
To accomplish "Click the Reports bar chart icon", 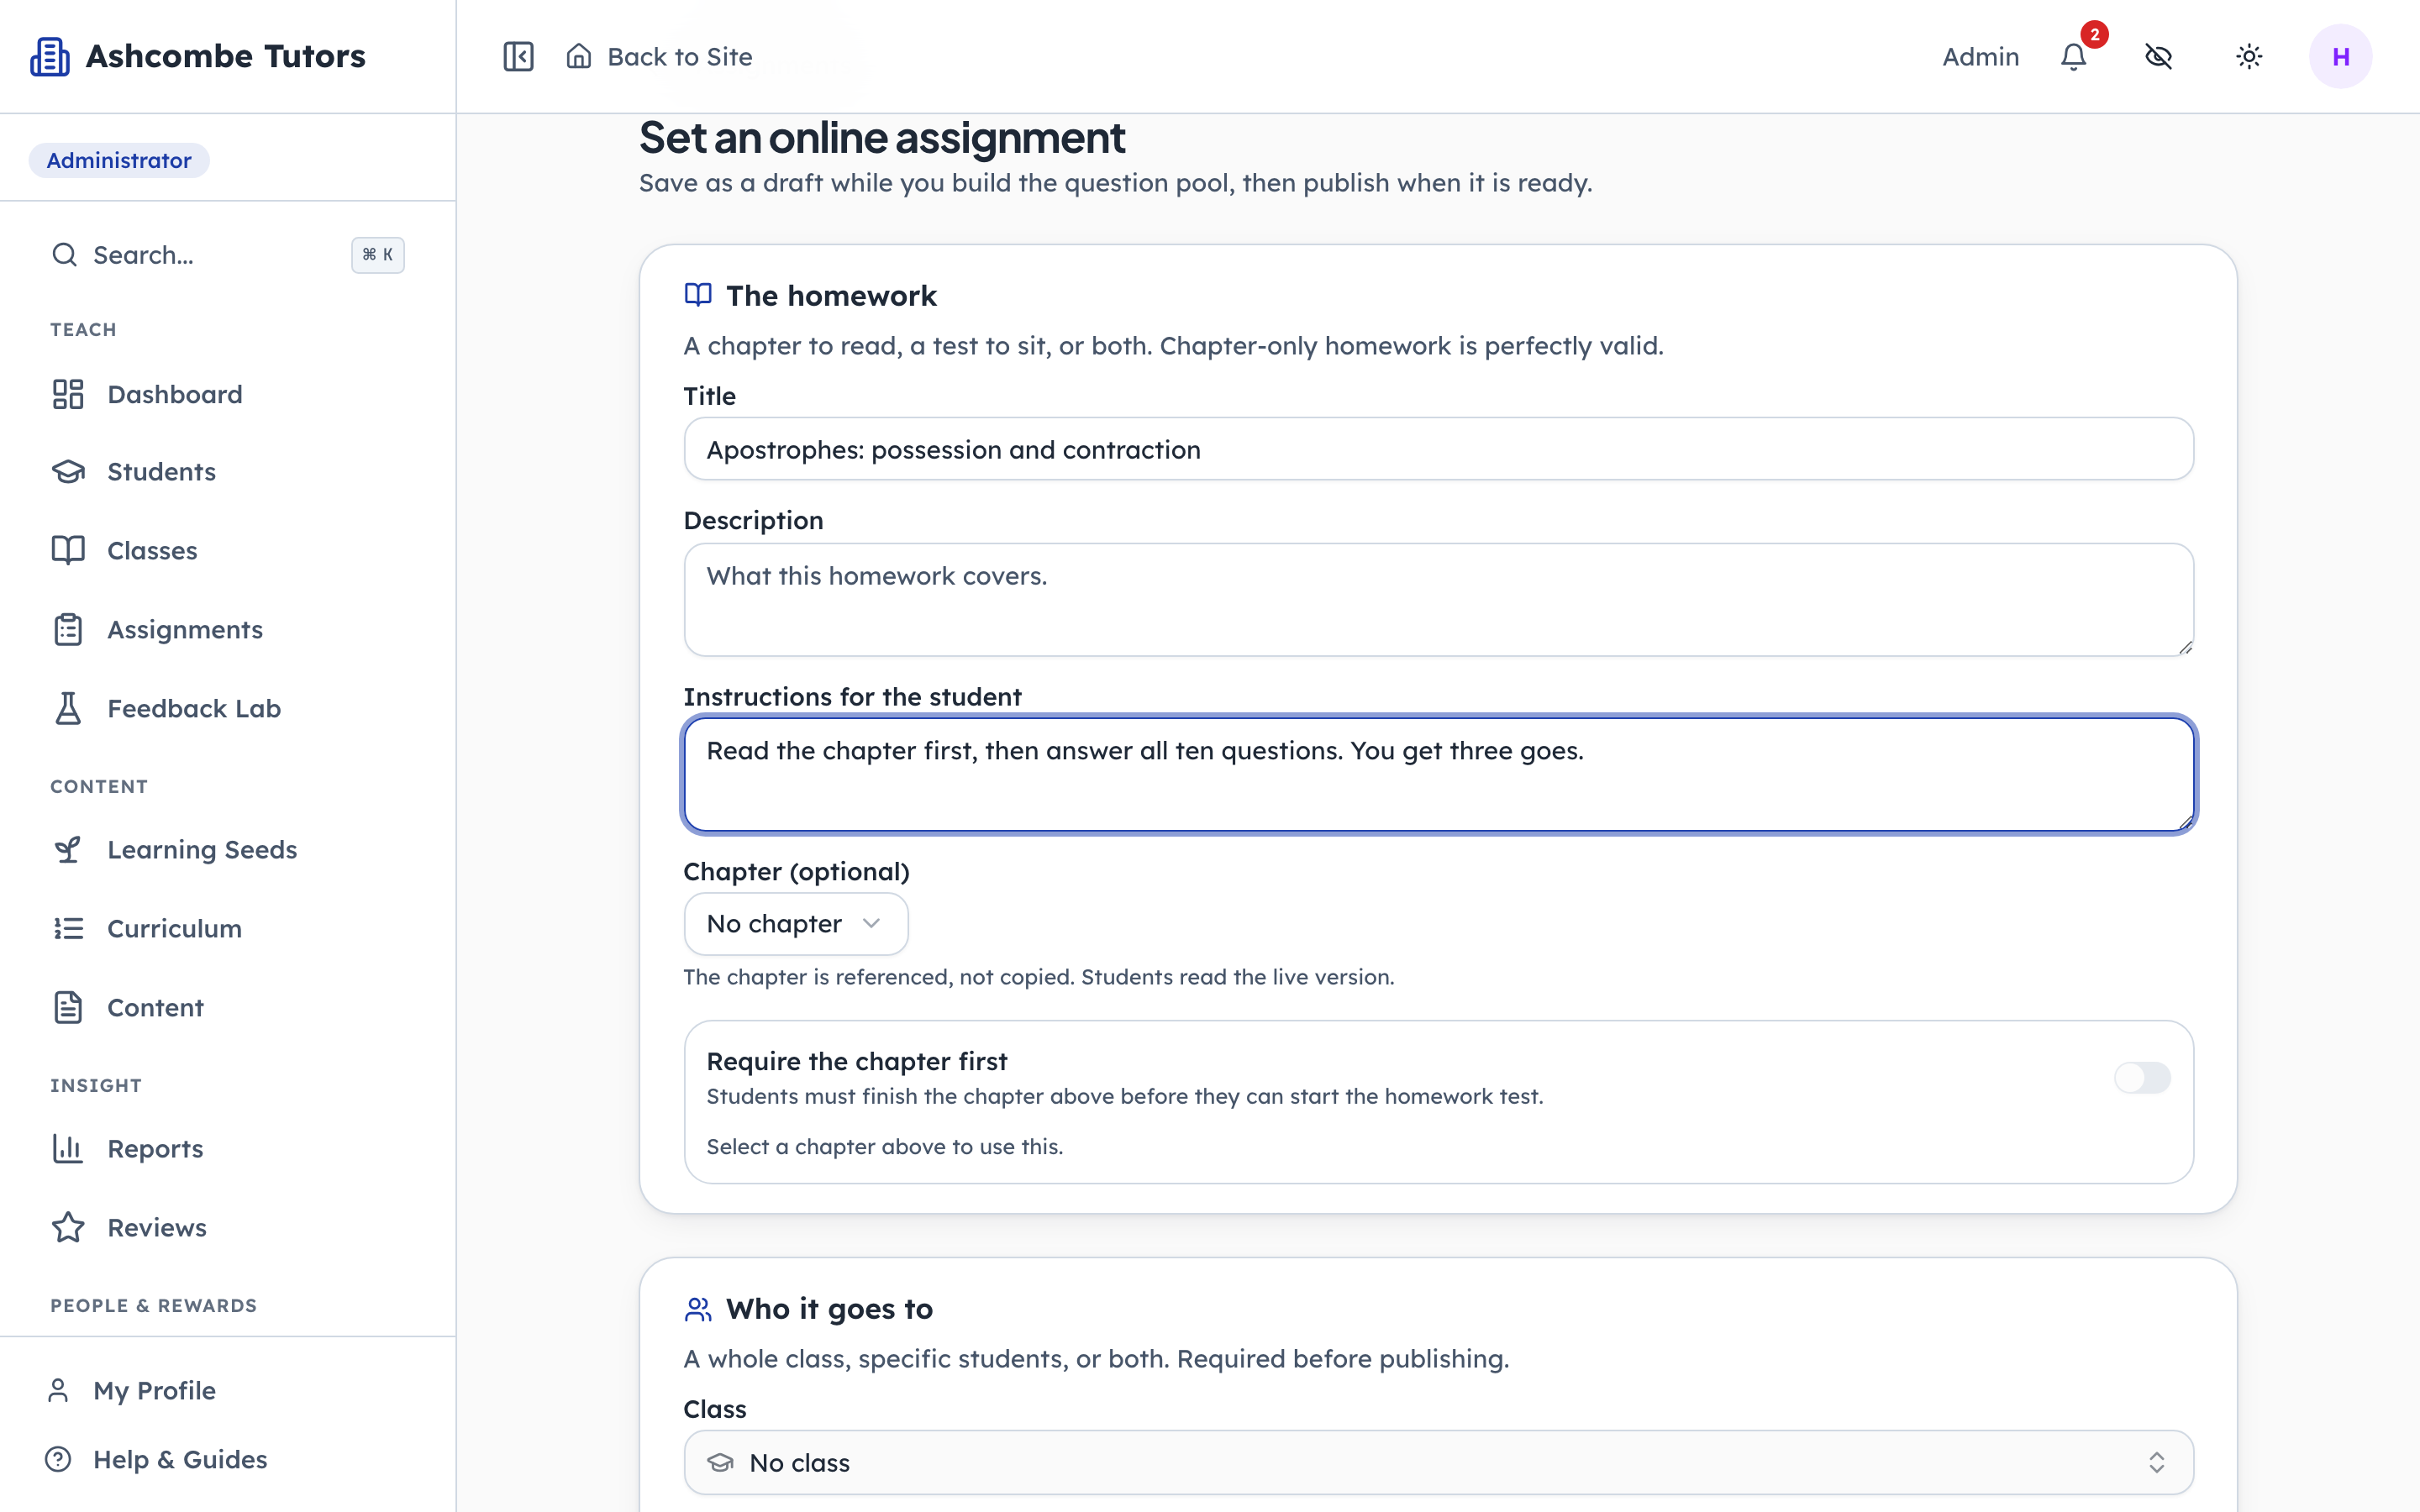I will [68, 1148].
